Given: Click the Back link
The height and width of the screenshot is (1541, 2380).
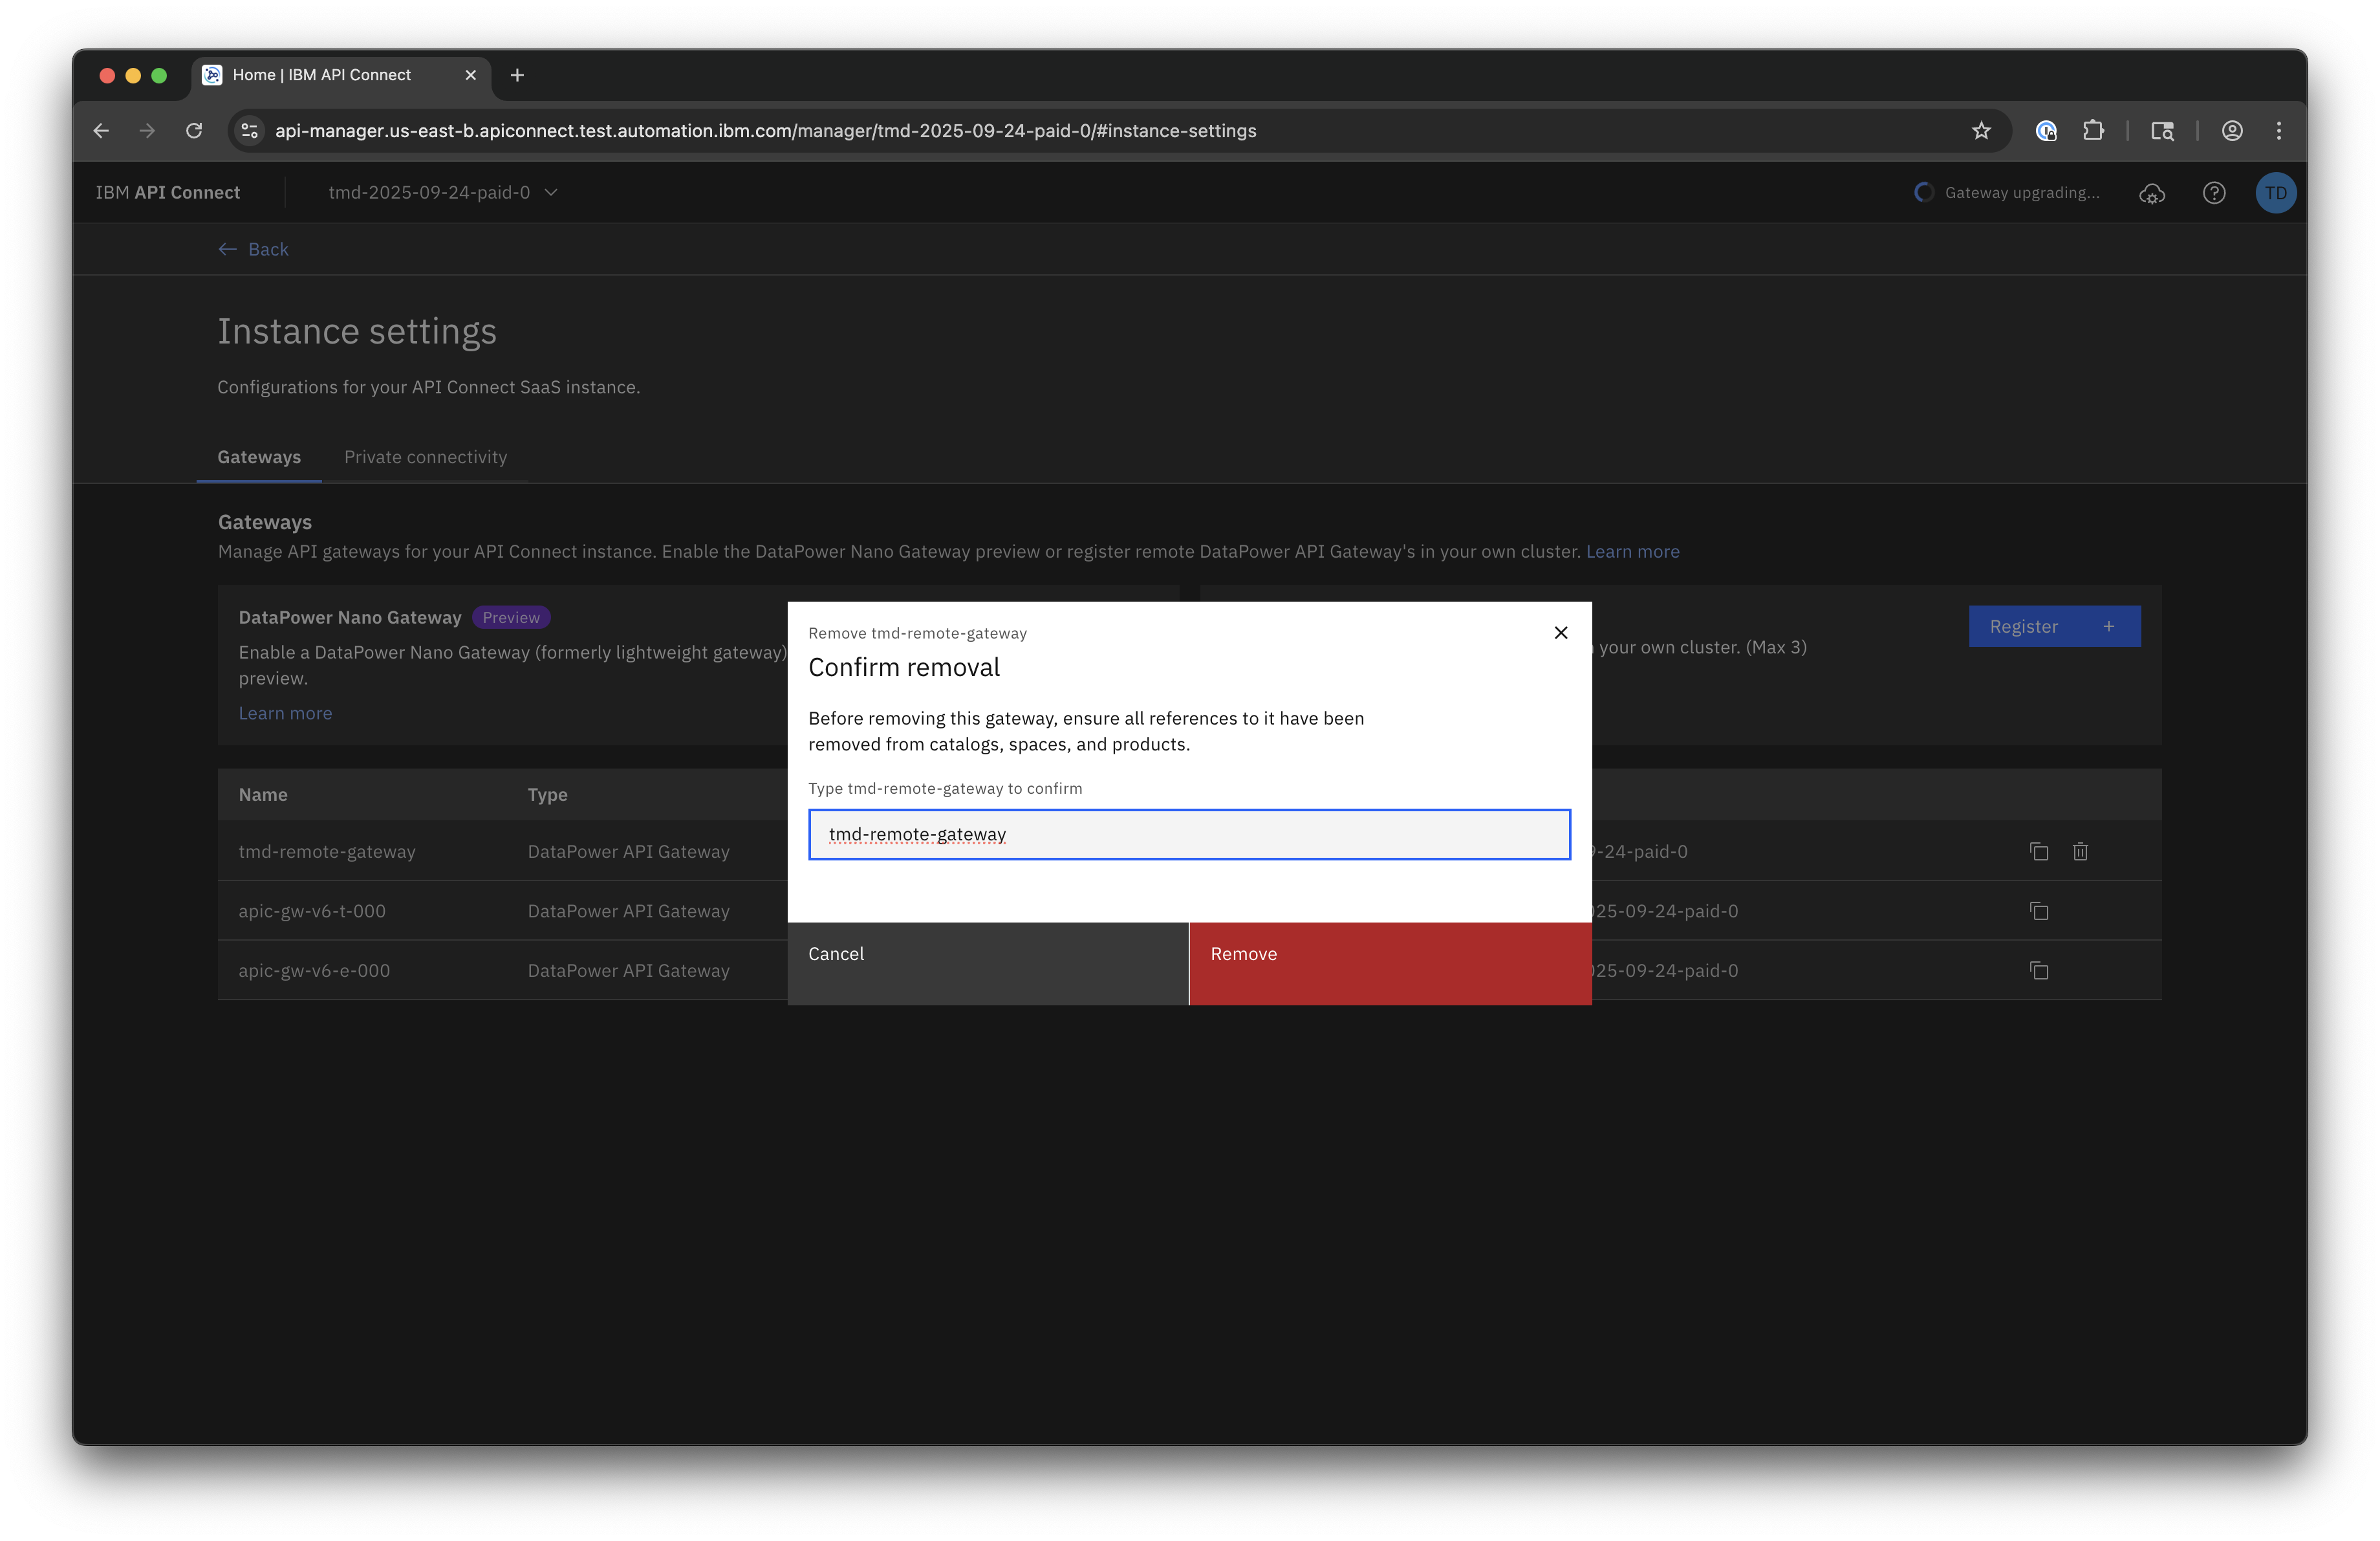Looking at the screenshot, I should coord(254,249).
